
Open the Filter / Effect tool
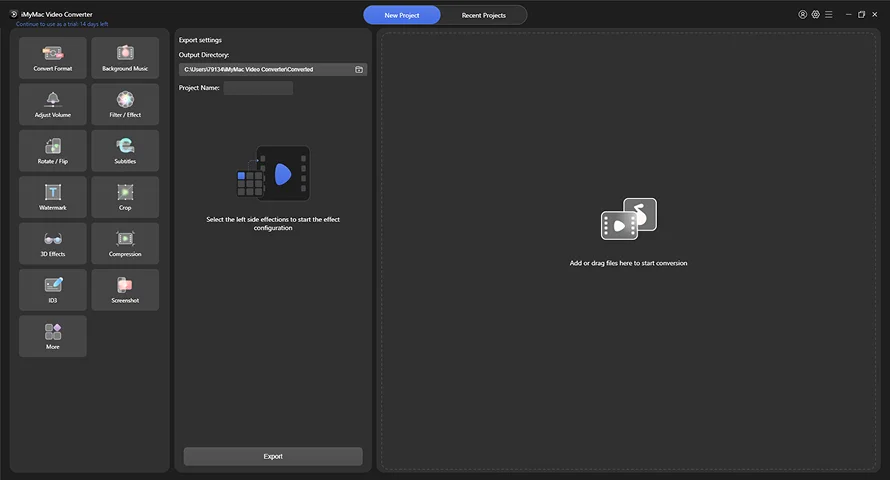pos(125,104)
